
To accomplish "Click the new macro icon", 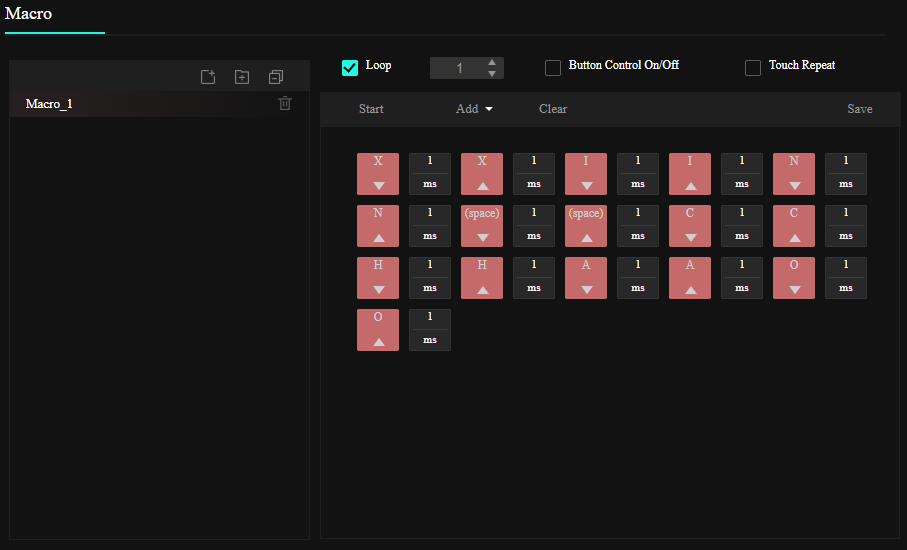I will [x=208, y=77].
